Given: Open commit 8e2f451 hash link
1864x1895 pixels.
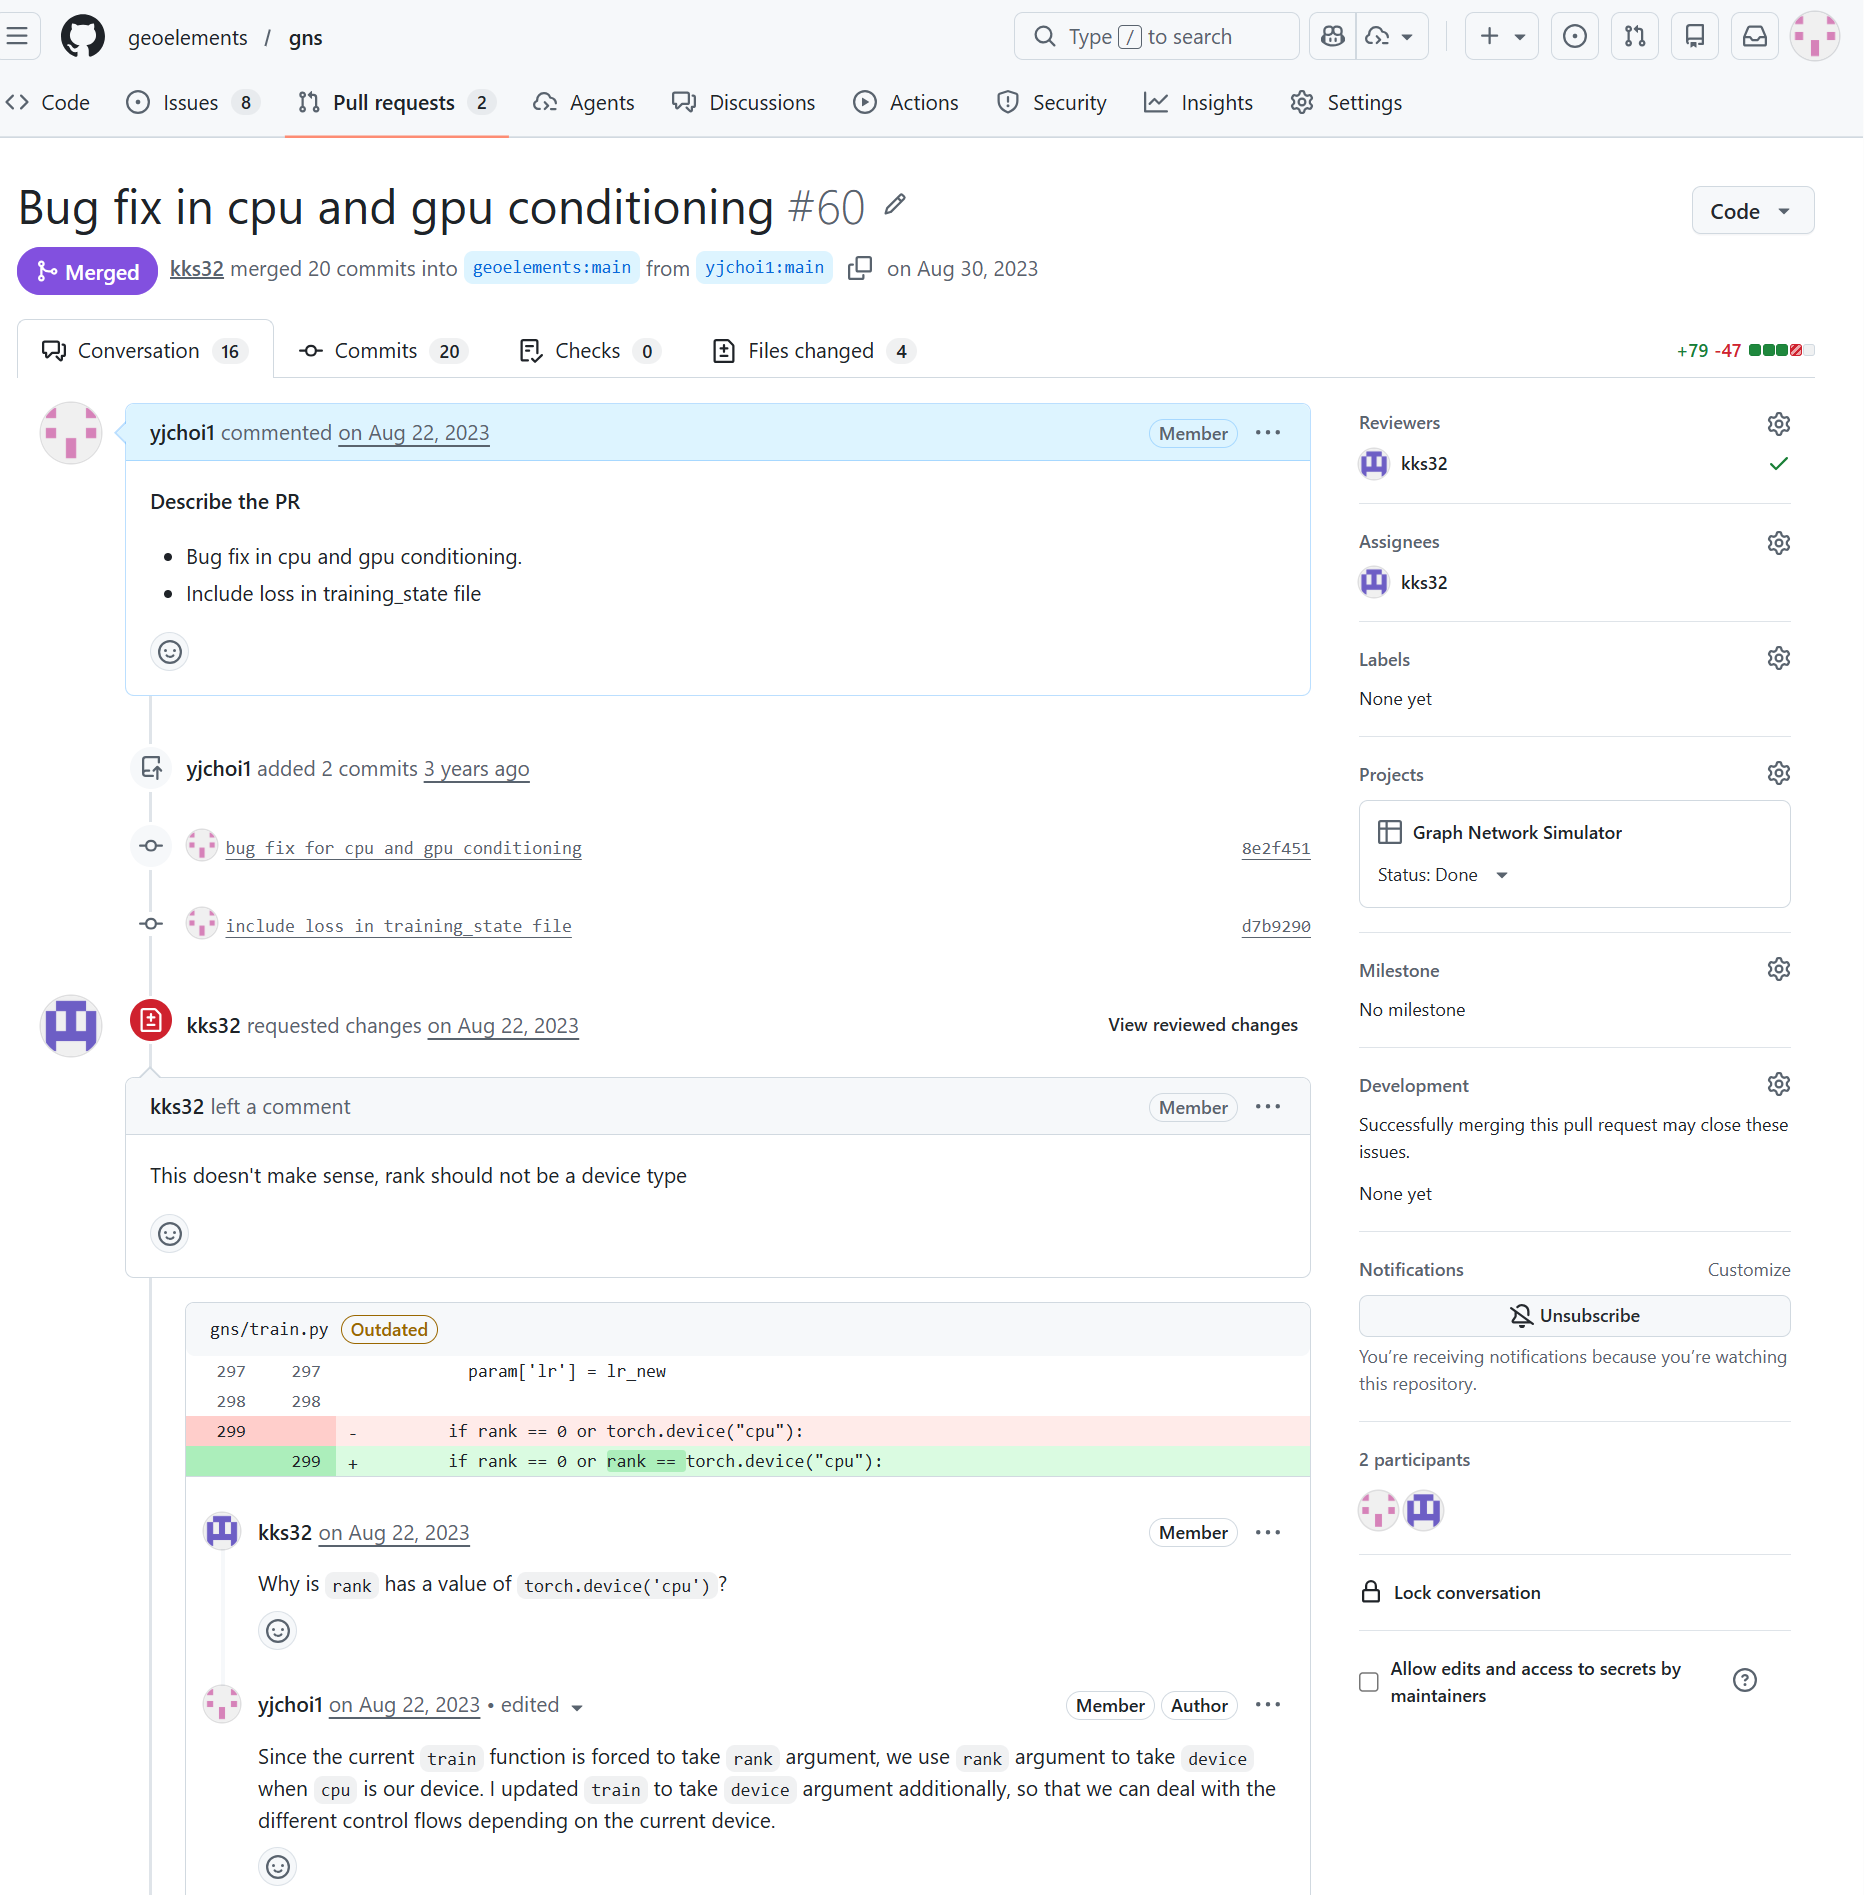Looking at the screenshot, I should pyautogui.click(x=1275, y=848).
